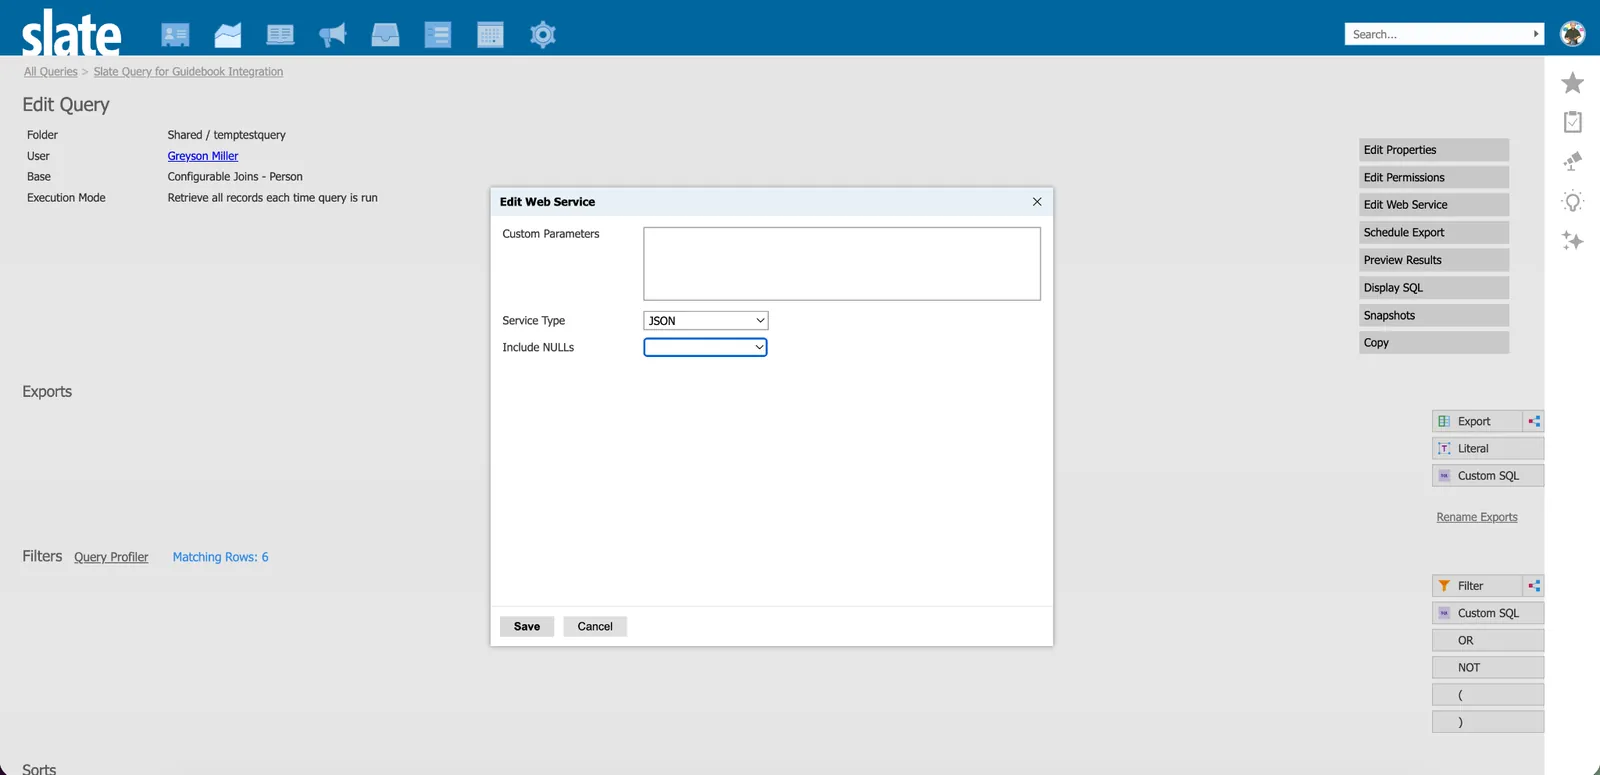Add a Literal export
The height and width of the screenshot is (775, 1600).
[x=1488, y=448]
